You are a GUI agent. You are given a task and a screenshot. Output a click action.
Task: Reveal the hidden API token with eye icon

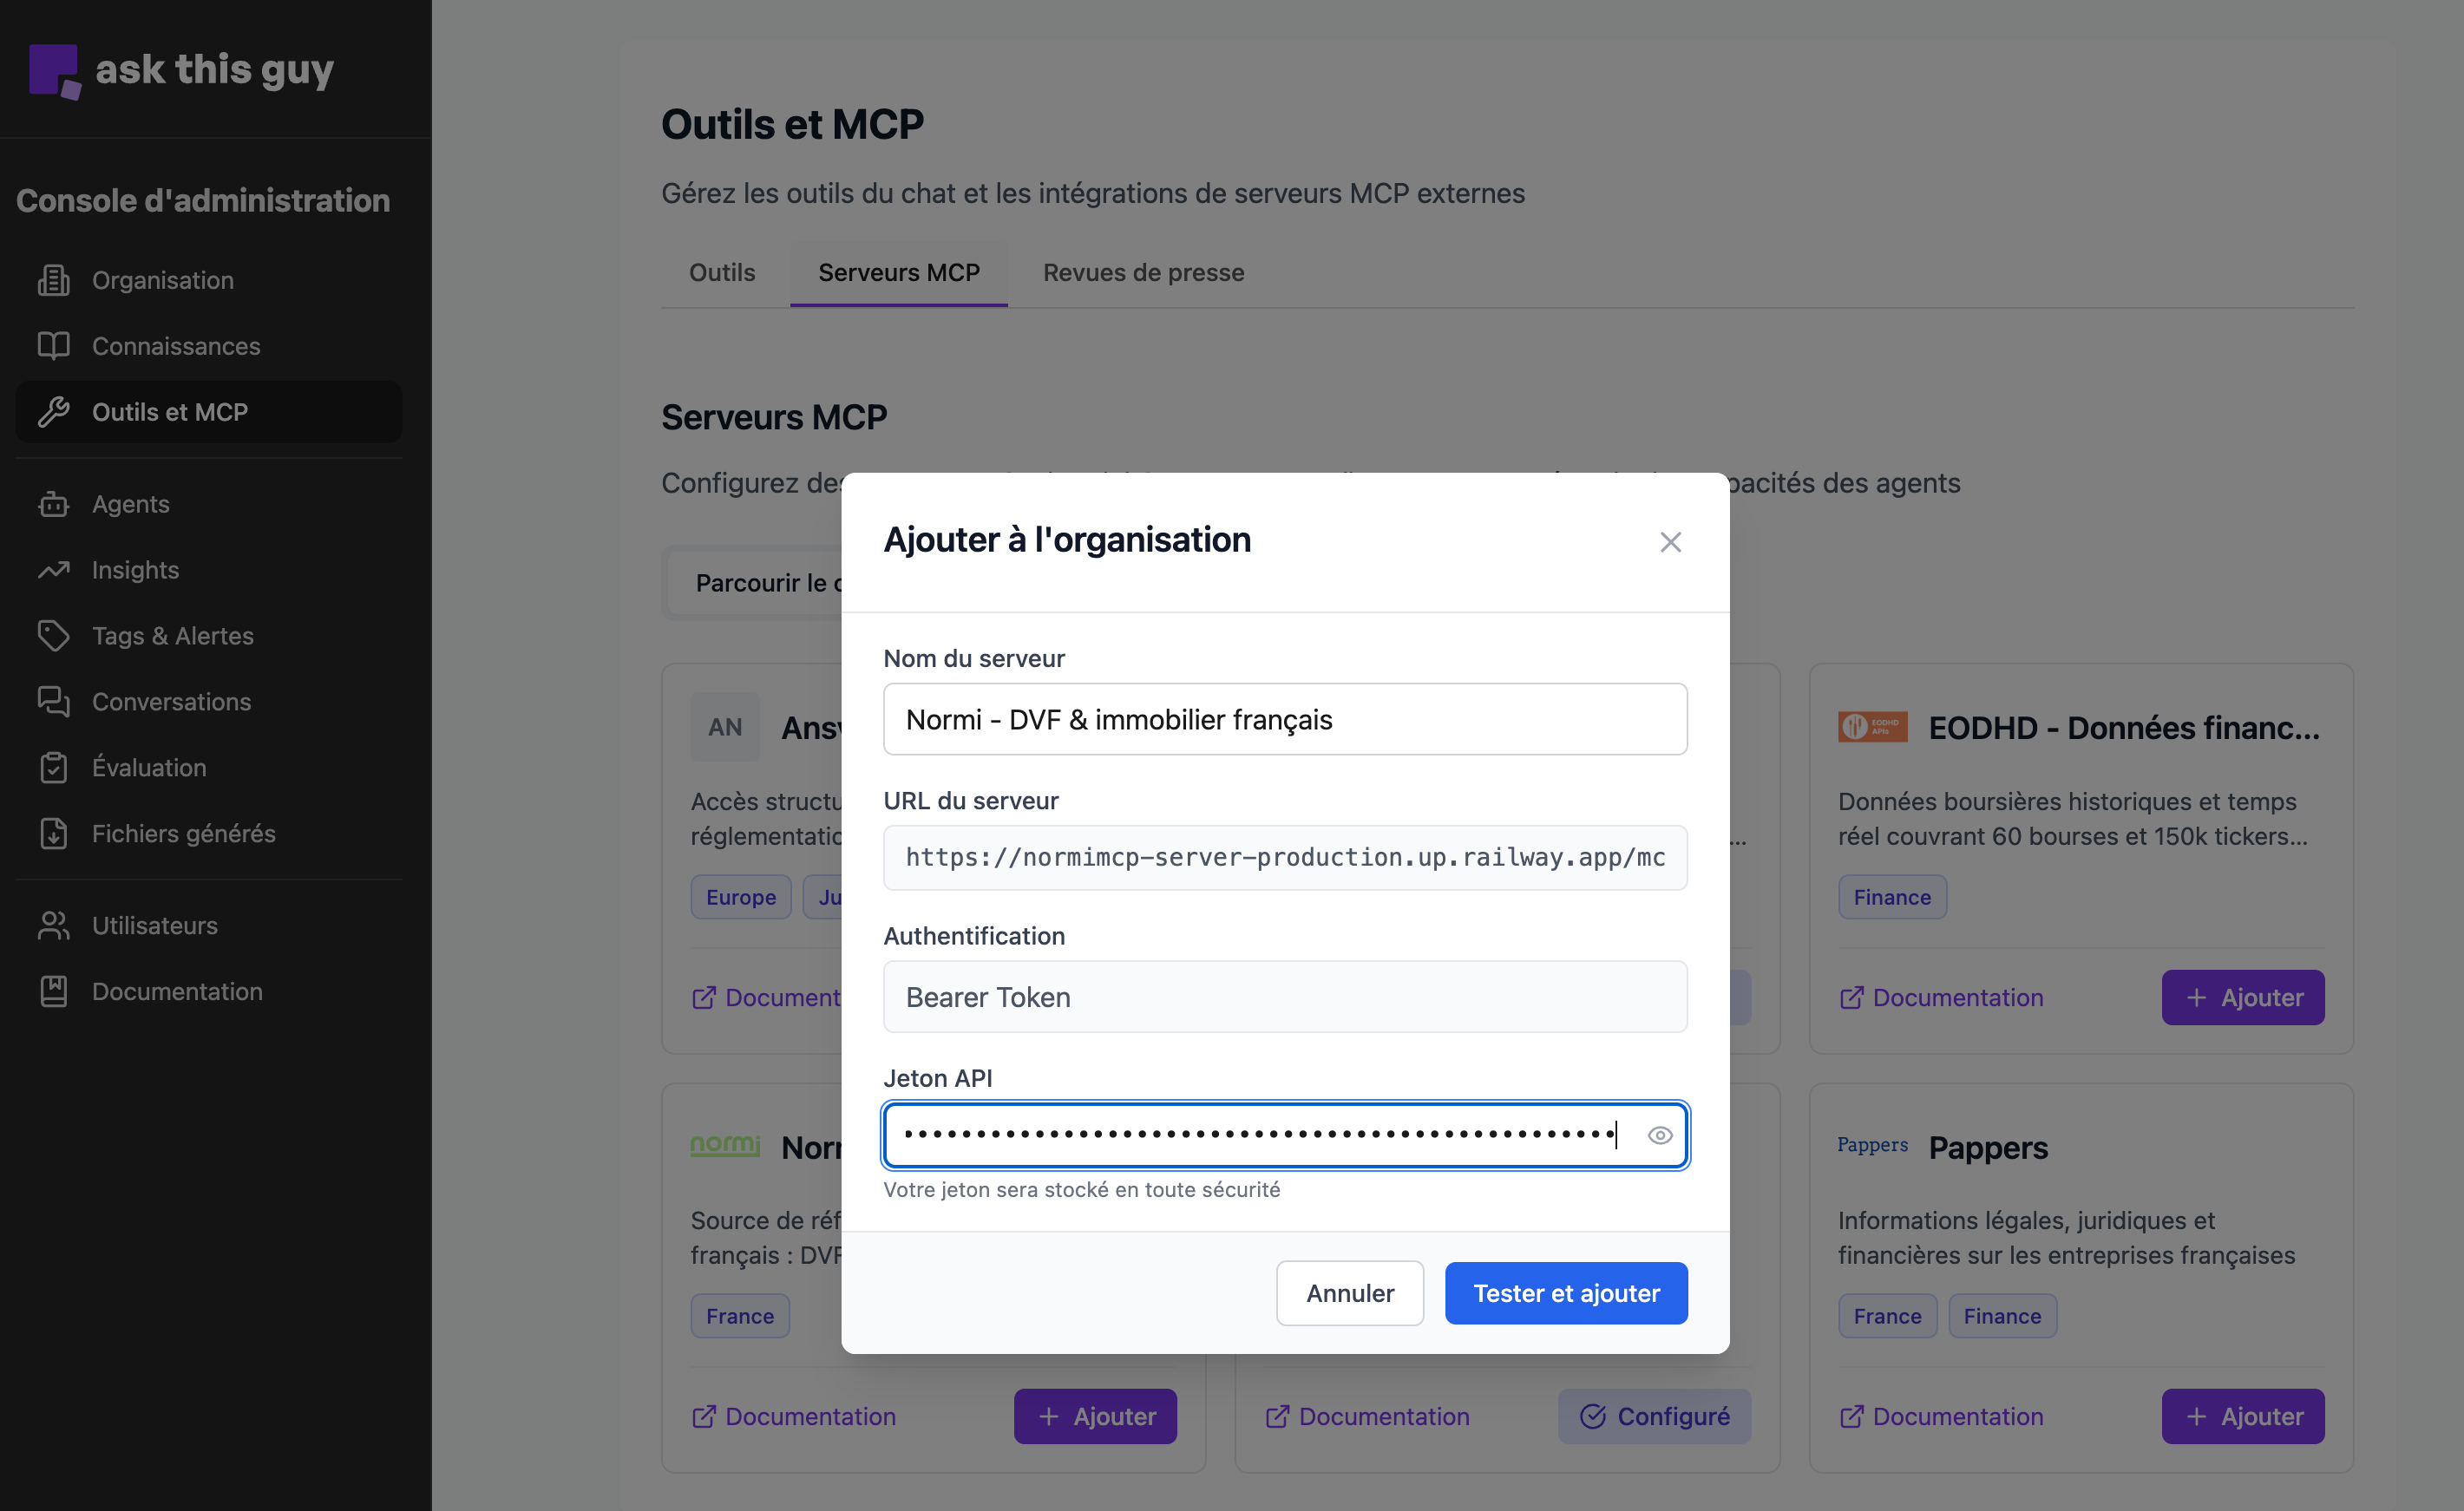(1660, 1135)
